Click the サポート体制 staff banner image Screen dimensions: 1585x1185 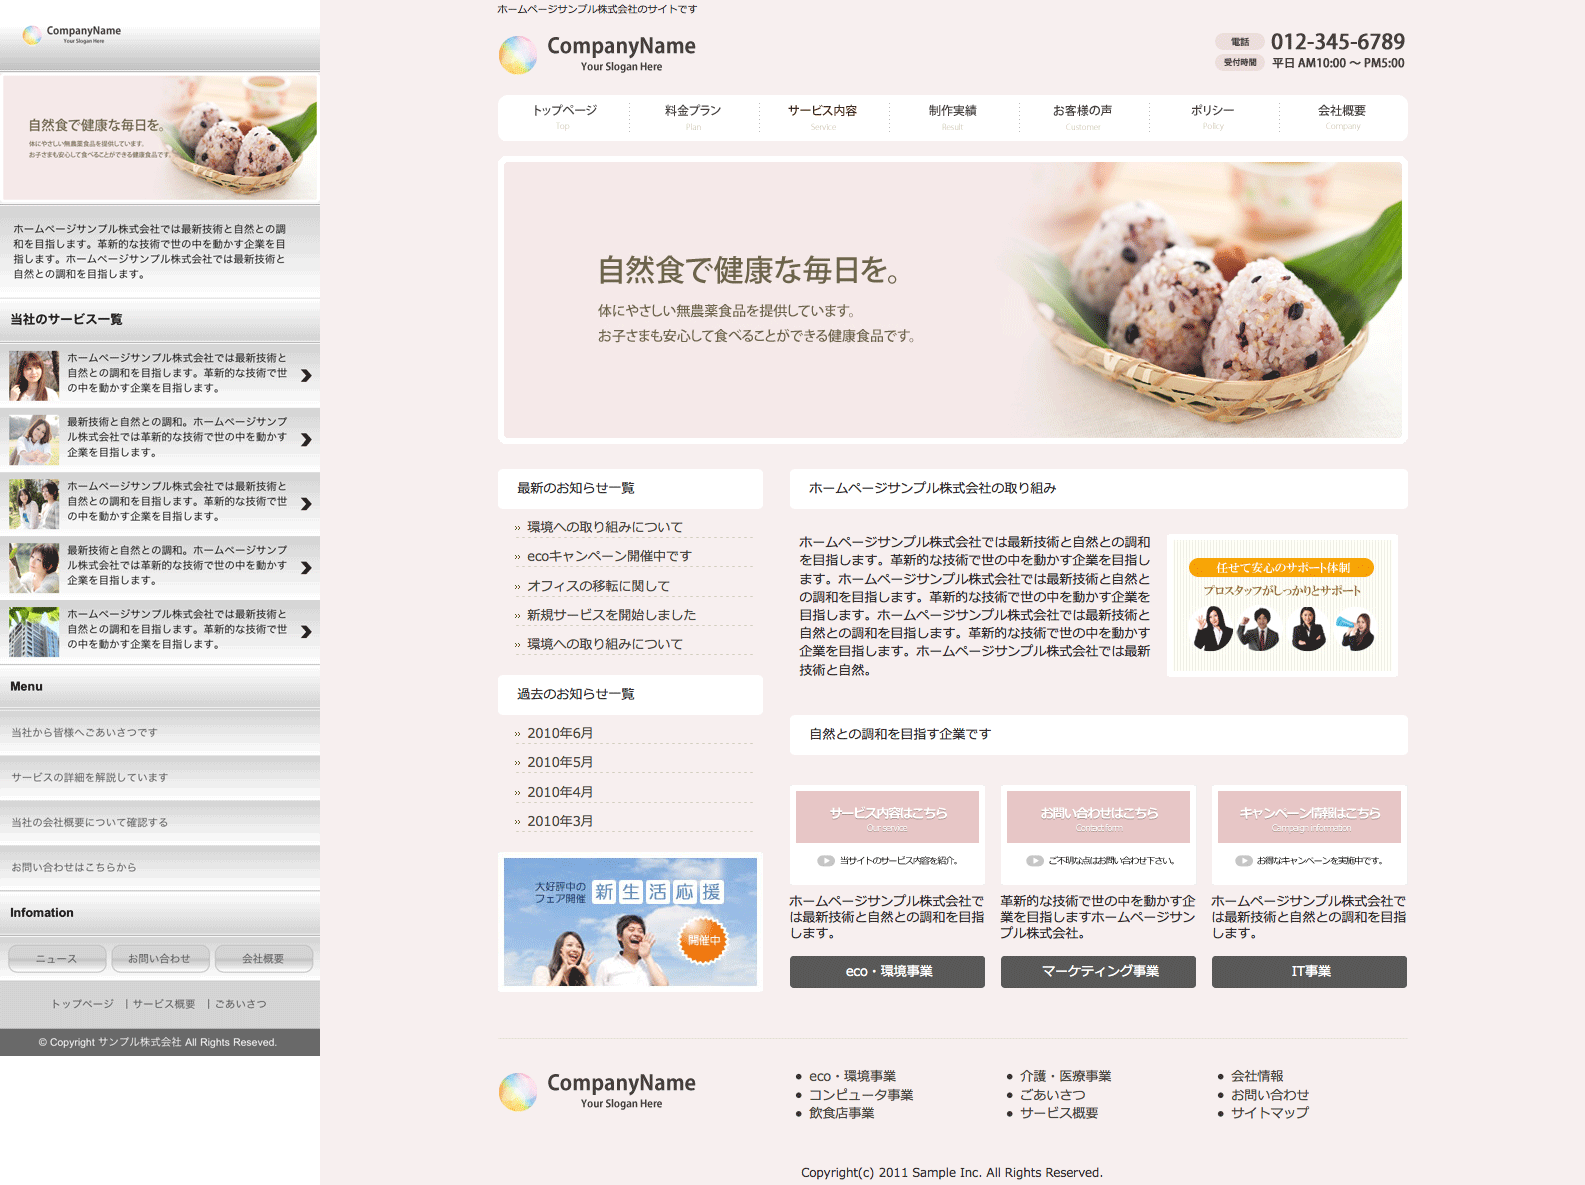click(x=1282, y=605)
